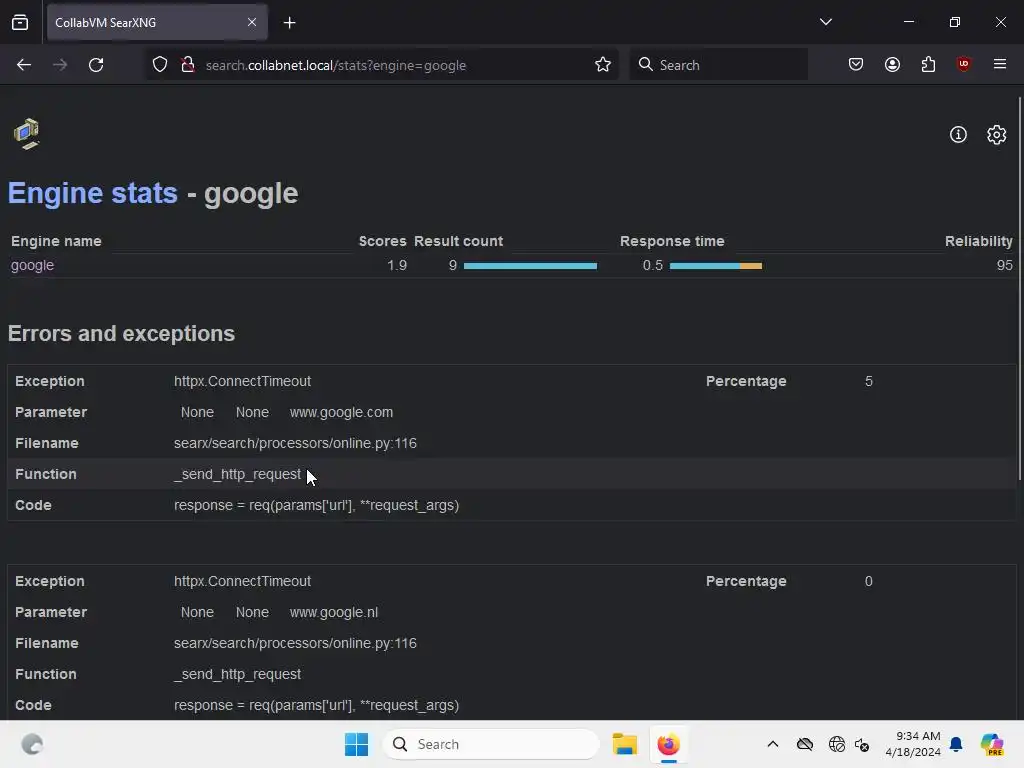Reload the current page
Screen dimensions: 1024x768
point(96,65)
